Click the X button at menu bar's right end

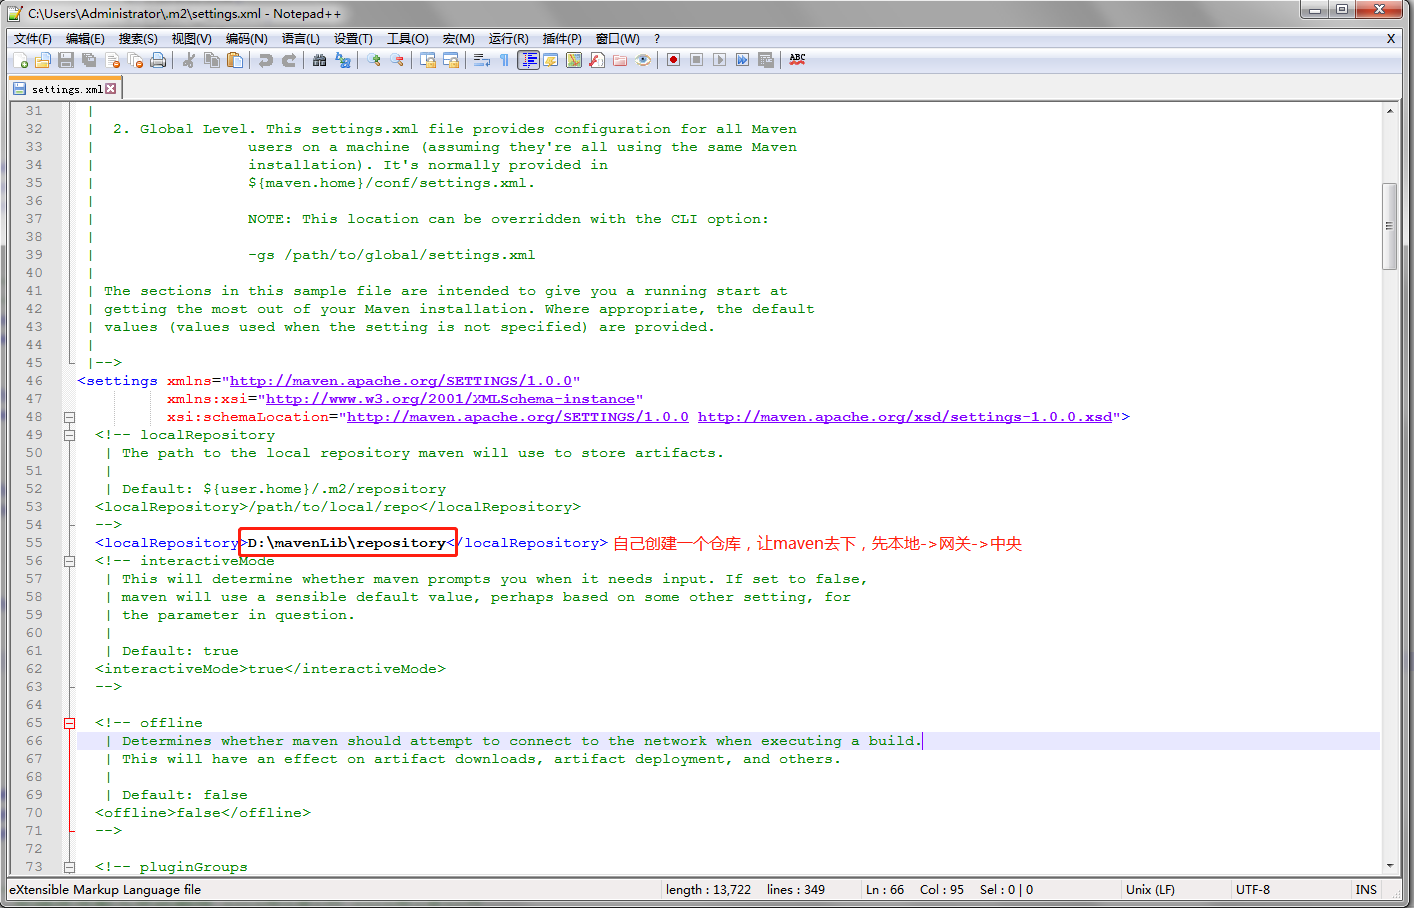click(x=1390, y=39)
